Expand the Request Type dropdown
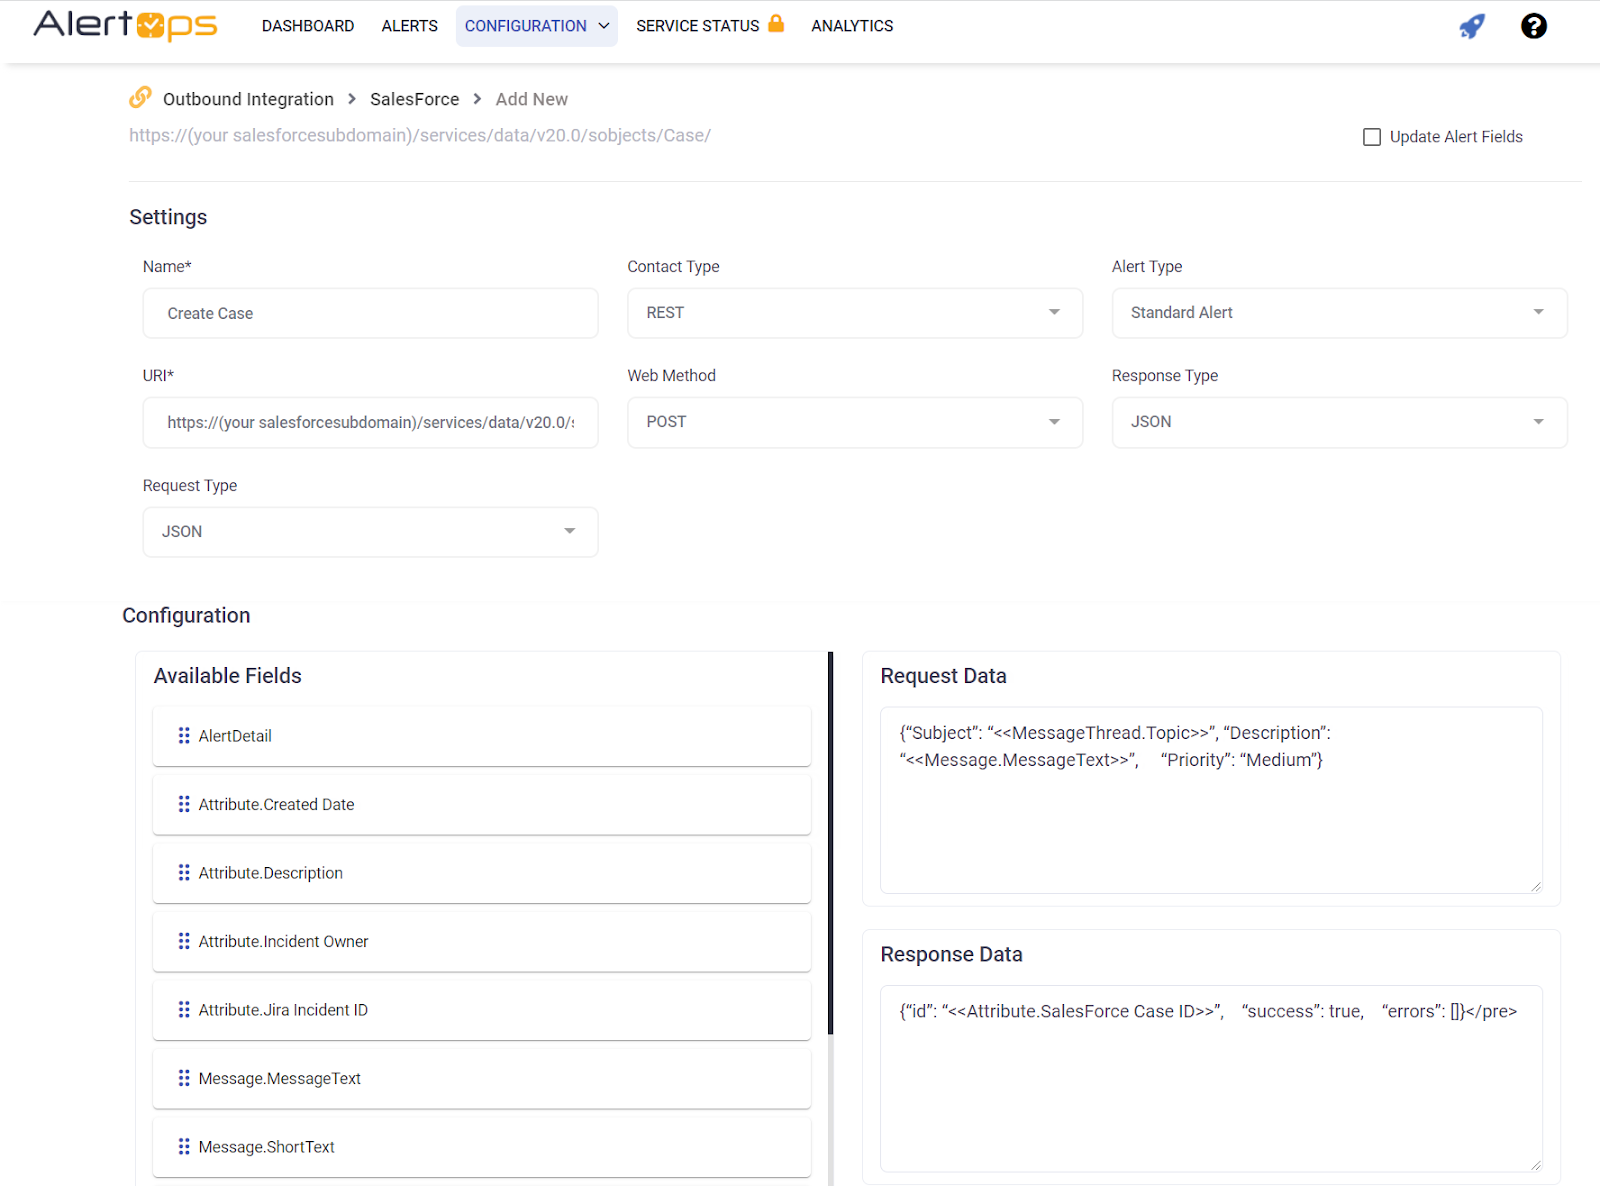 (370, 532)
